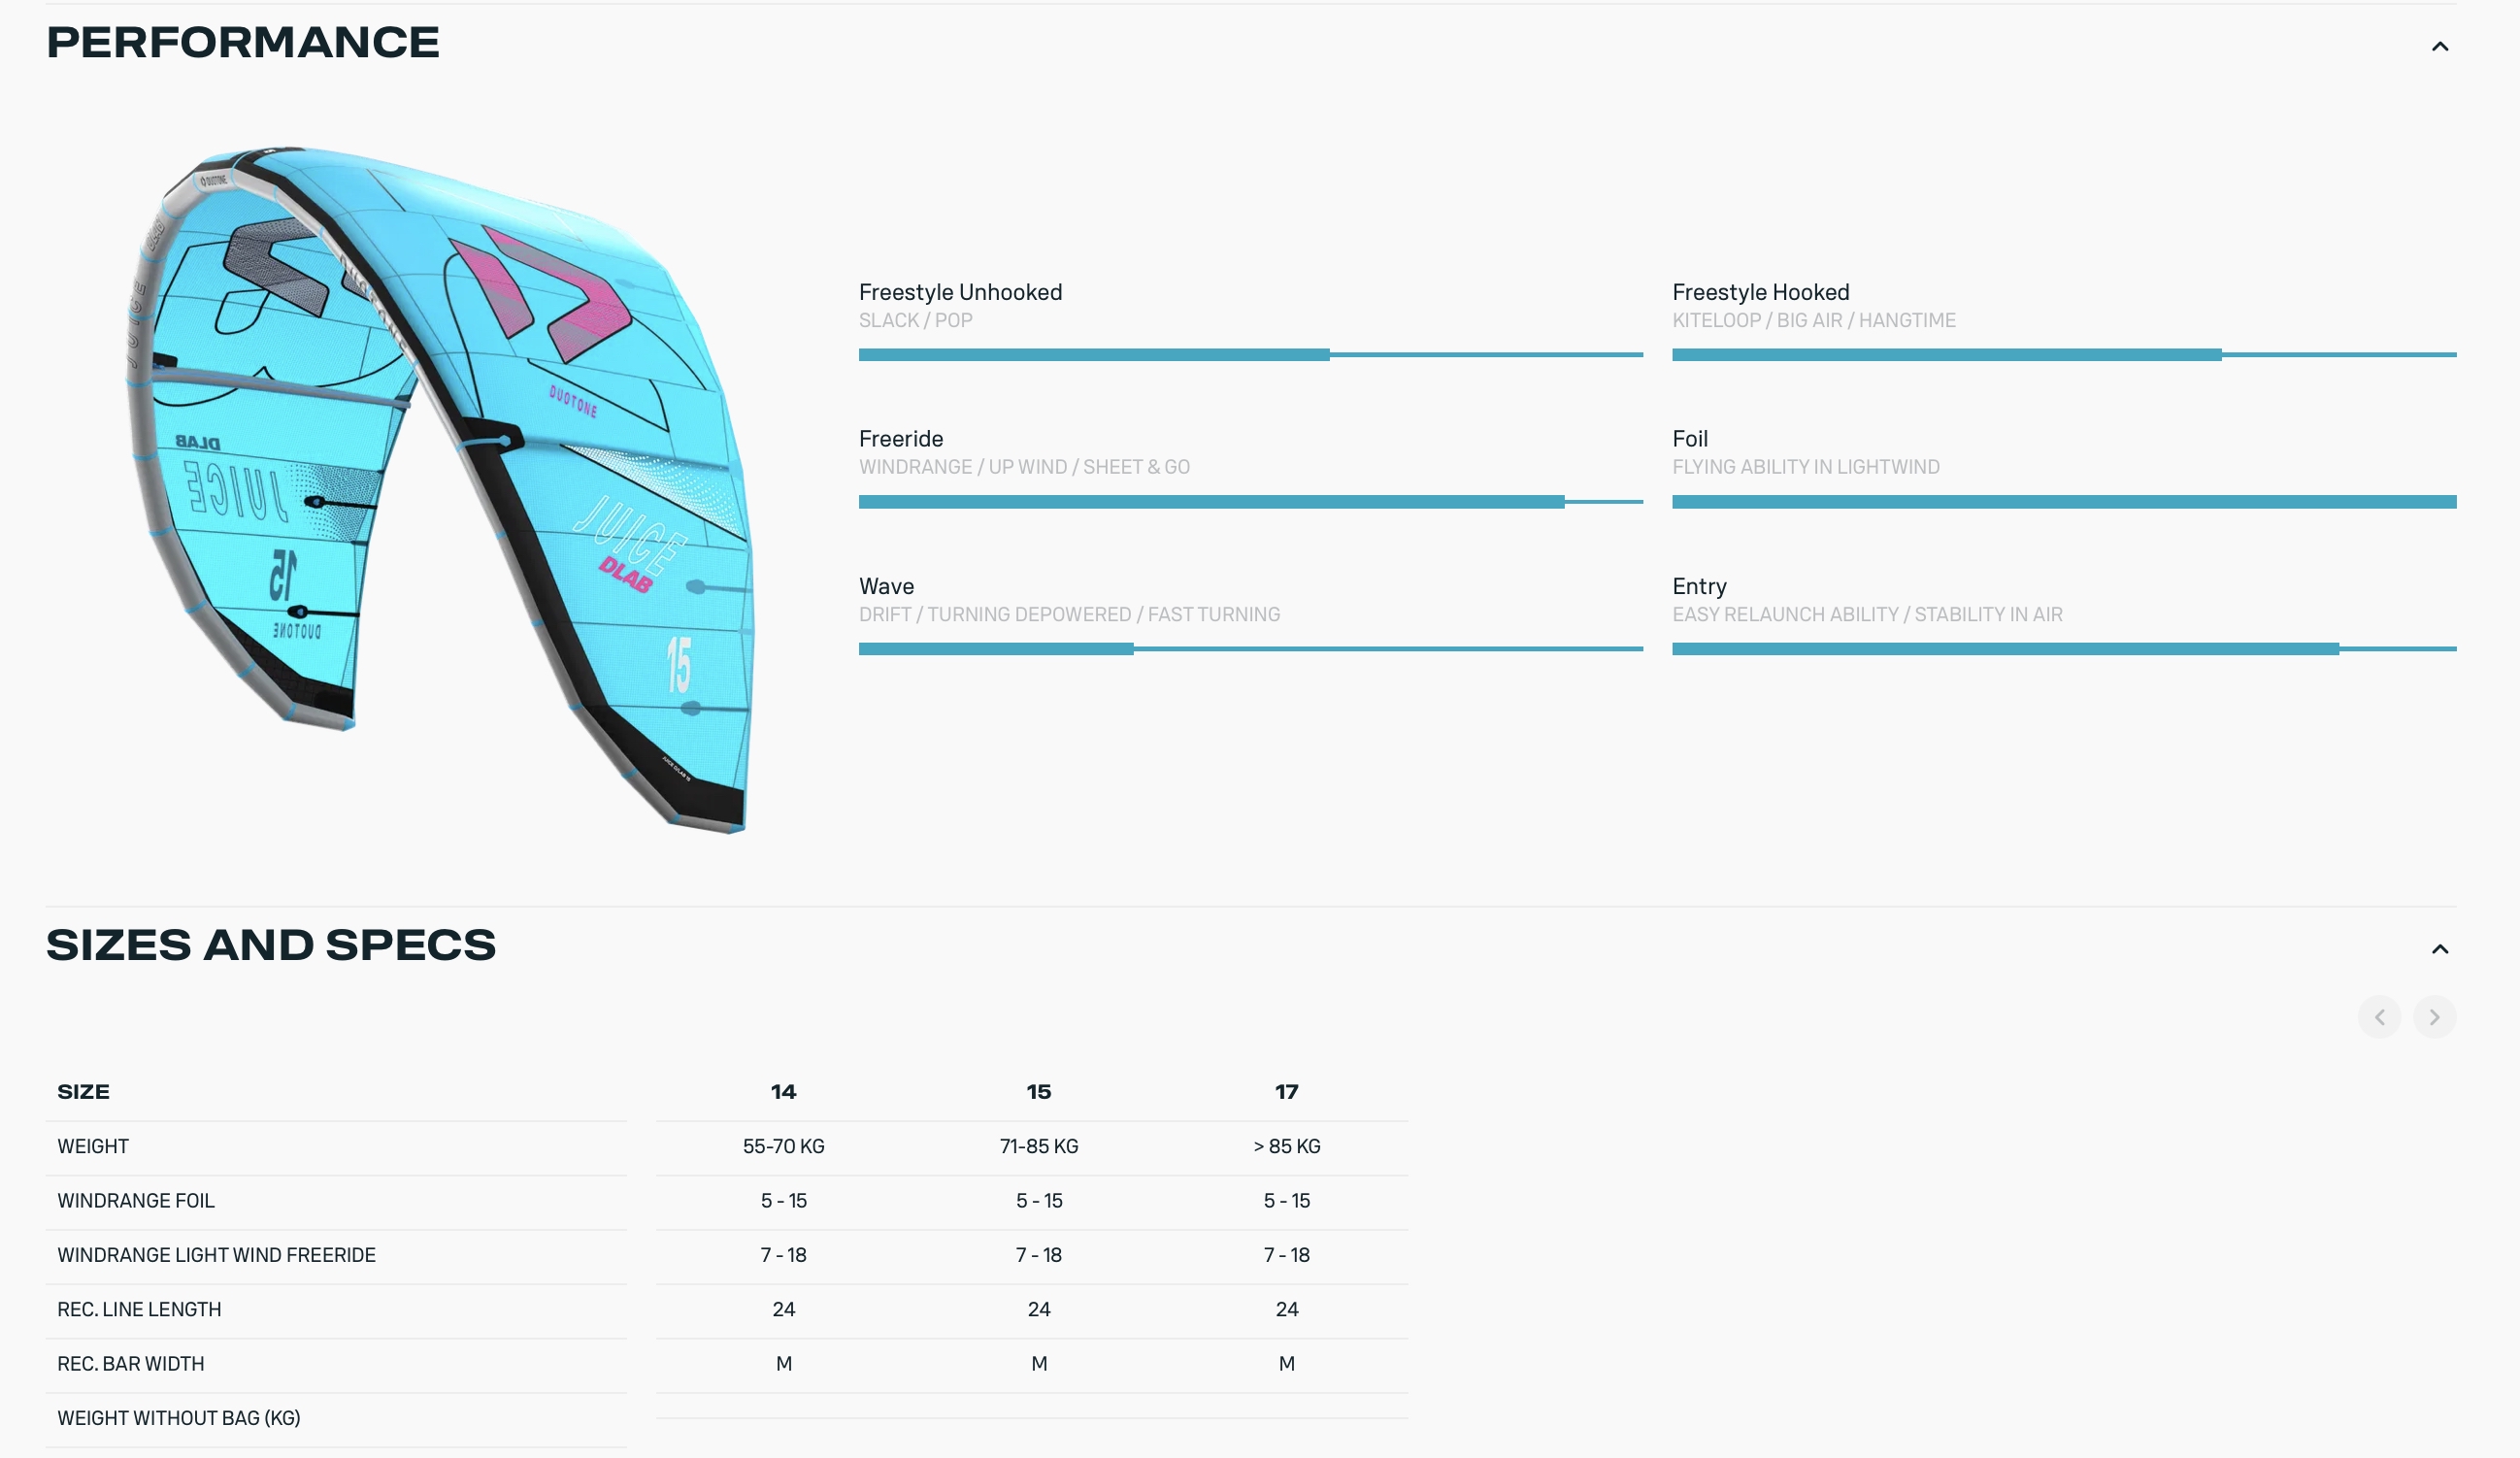Click EASY RELAUNCH ABILITY text
2520x1458 pixels.
(x=1785, y=614)
